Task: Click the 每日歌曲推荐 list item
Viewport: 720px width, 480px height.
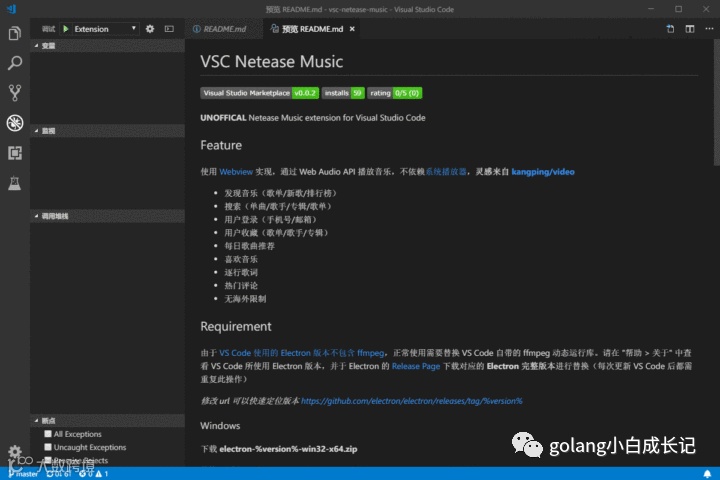Action: coord(249,246)
